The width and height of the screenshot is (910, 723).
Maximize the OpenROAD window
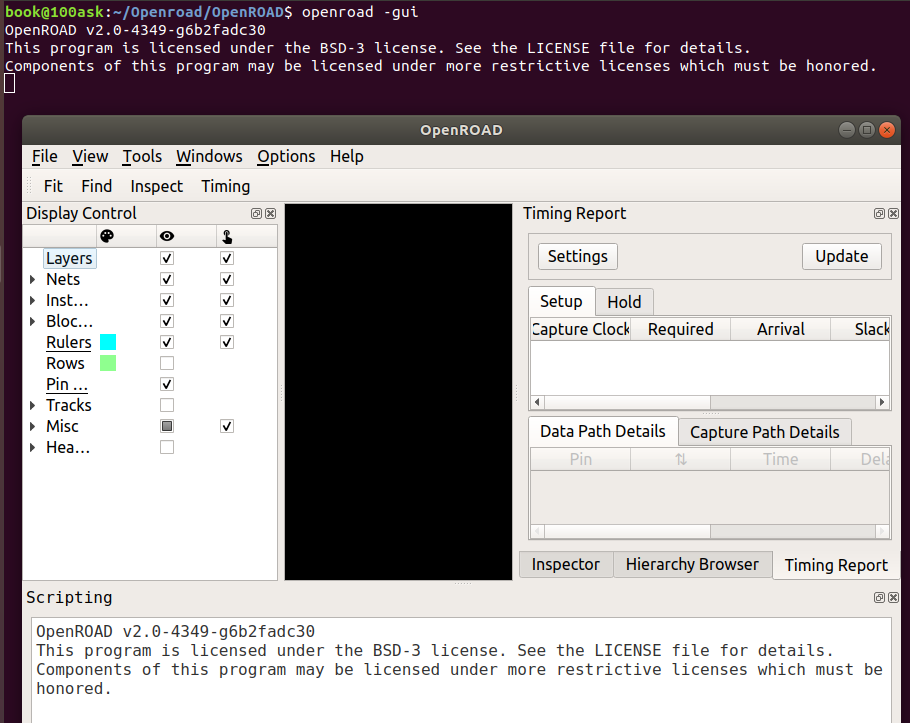pos(867,130)
